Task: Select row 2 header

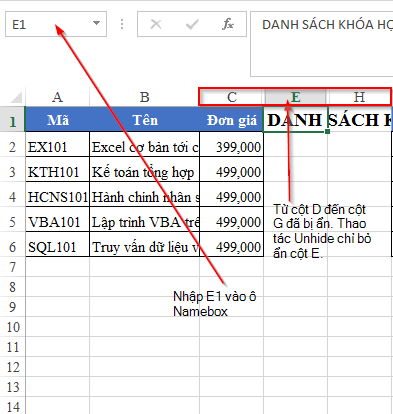Action: [x=13, y=145]
